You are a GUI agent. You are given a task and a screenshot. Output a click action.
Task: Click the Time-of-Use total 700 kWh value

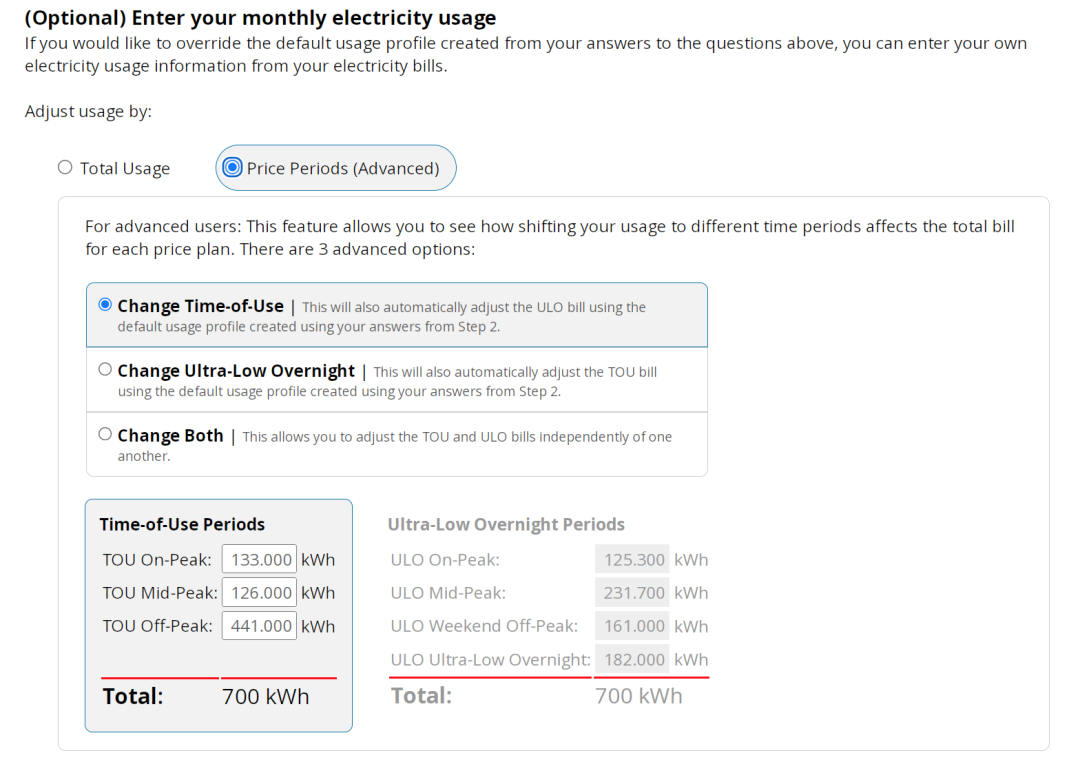coord(266,696)
